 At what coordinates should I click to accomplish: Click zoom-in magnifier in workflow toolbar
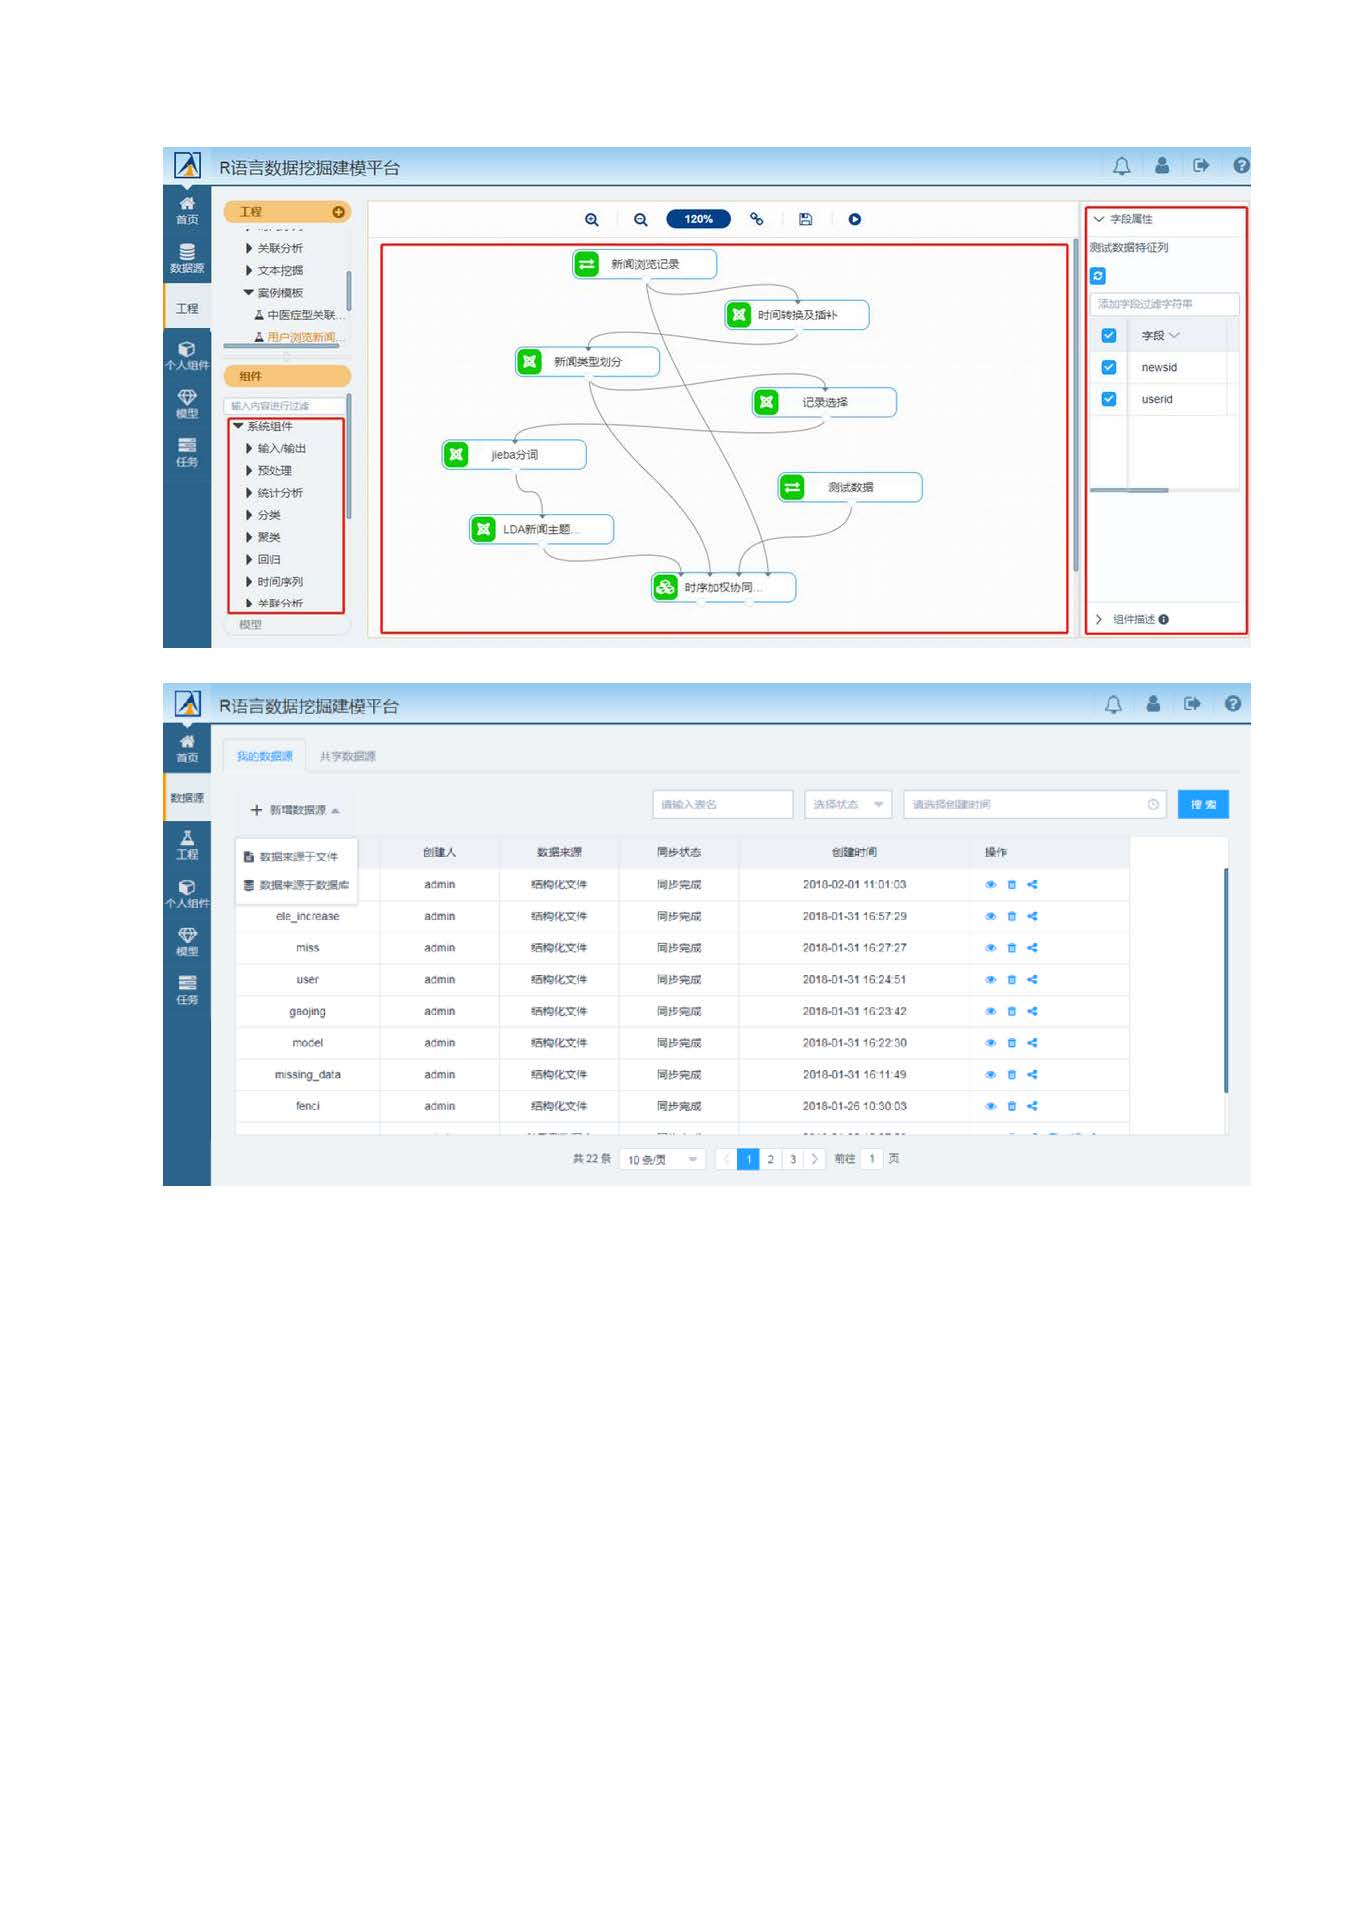pyautogui.click(x=592, y=220)
